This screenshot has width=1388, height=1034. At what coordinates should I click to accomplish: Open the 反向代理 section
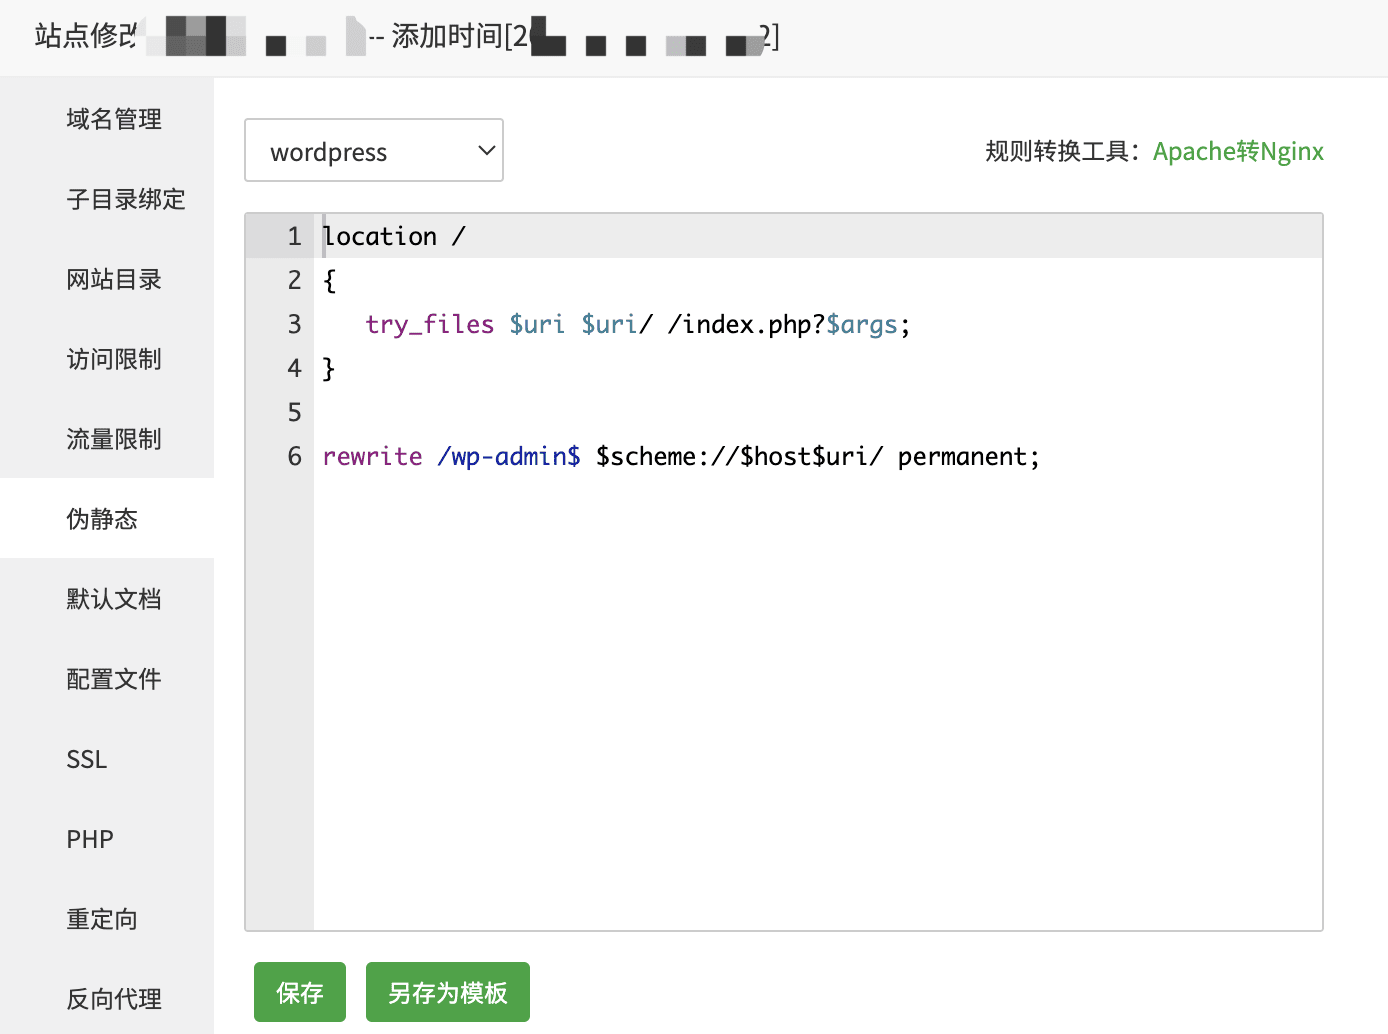point(113,998)
